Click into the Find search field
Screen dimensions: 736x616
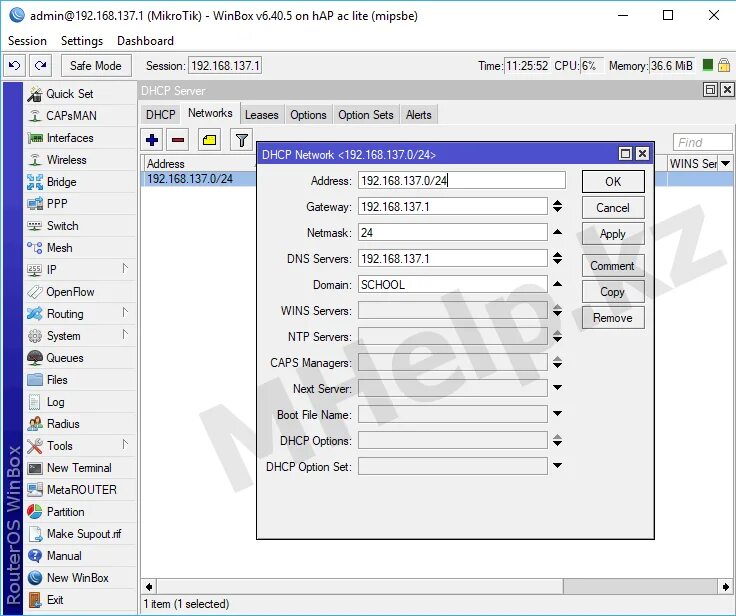tap(702, 142)
